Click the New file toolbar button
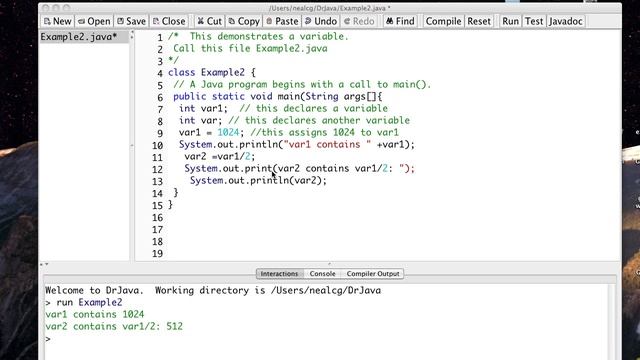 [58, 21]
